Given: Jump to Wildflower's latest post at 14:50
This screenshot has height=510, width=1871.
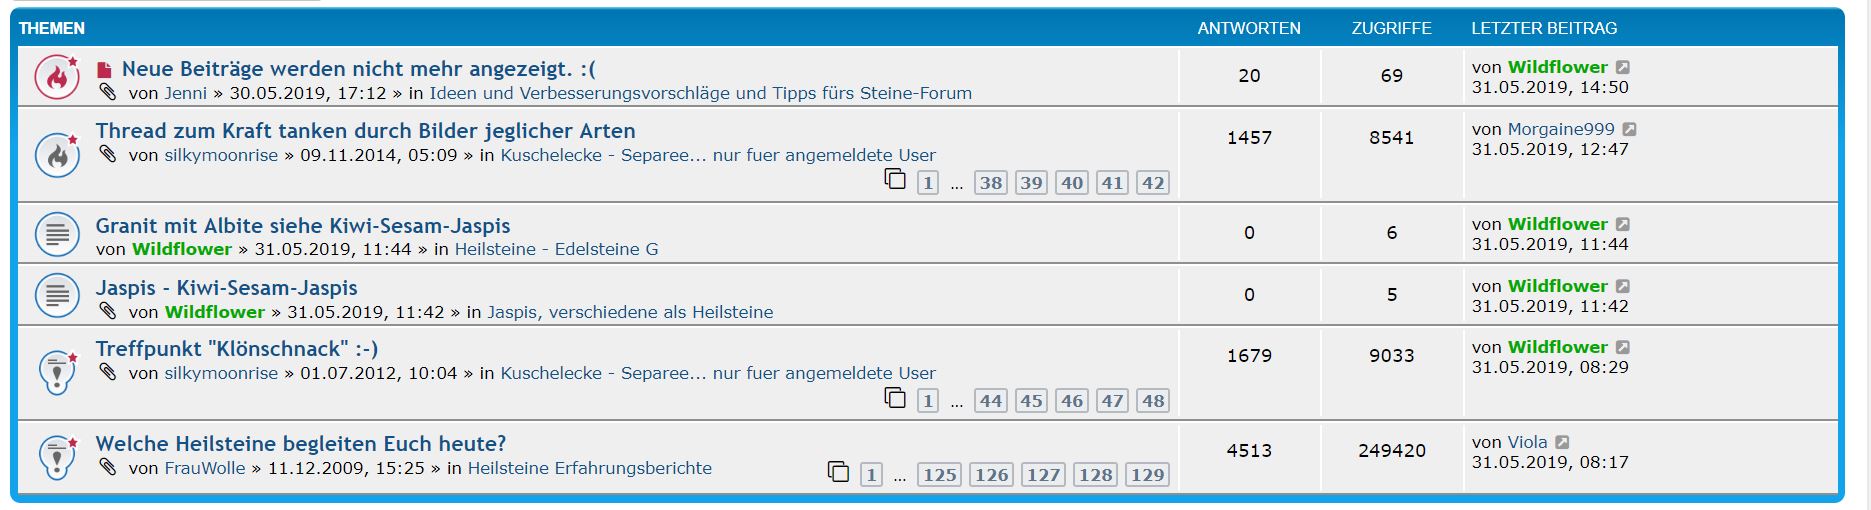Looking at the screenshot, I should tap(1623, 67).
